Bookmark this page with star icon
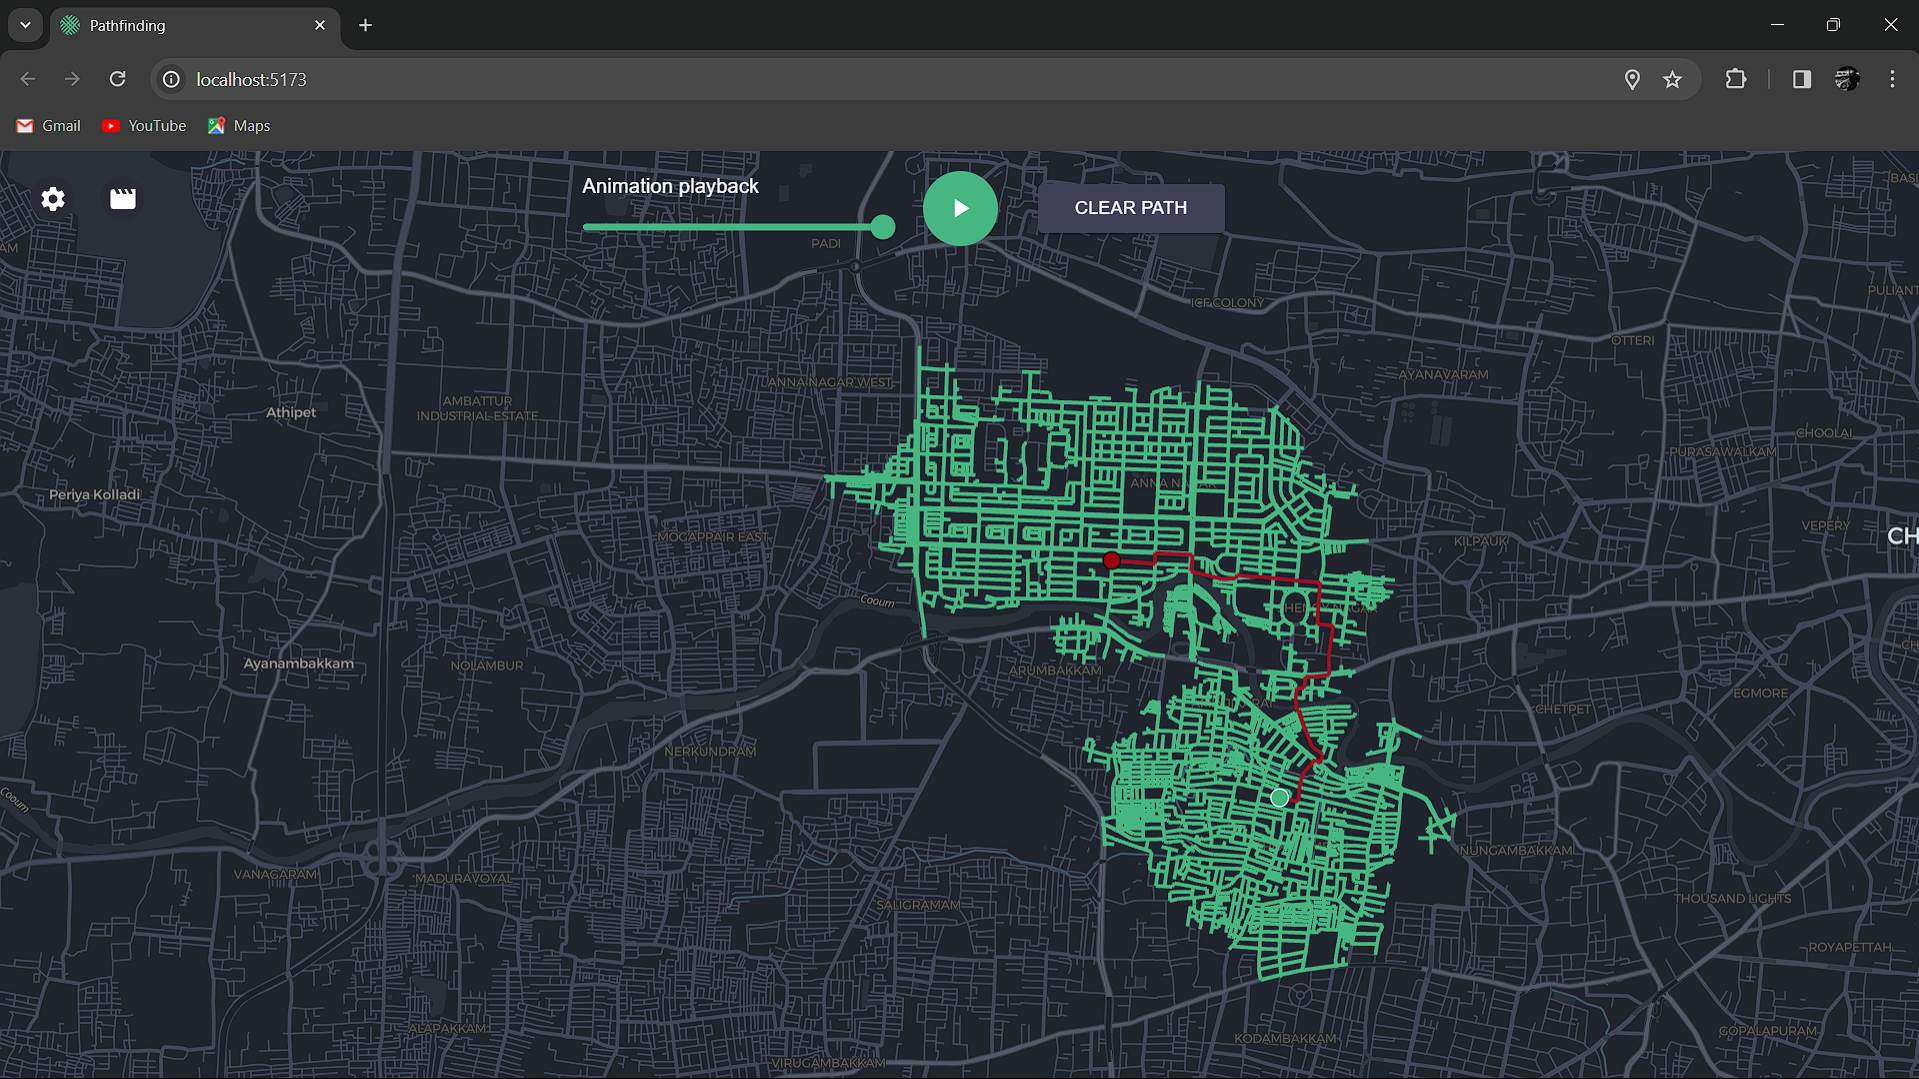The height and width of the screenshot is (1079, 1919). (1672, 79)
